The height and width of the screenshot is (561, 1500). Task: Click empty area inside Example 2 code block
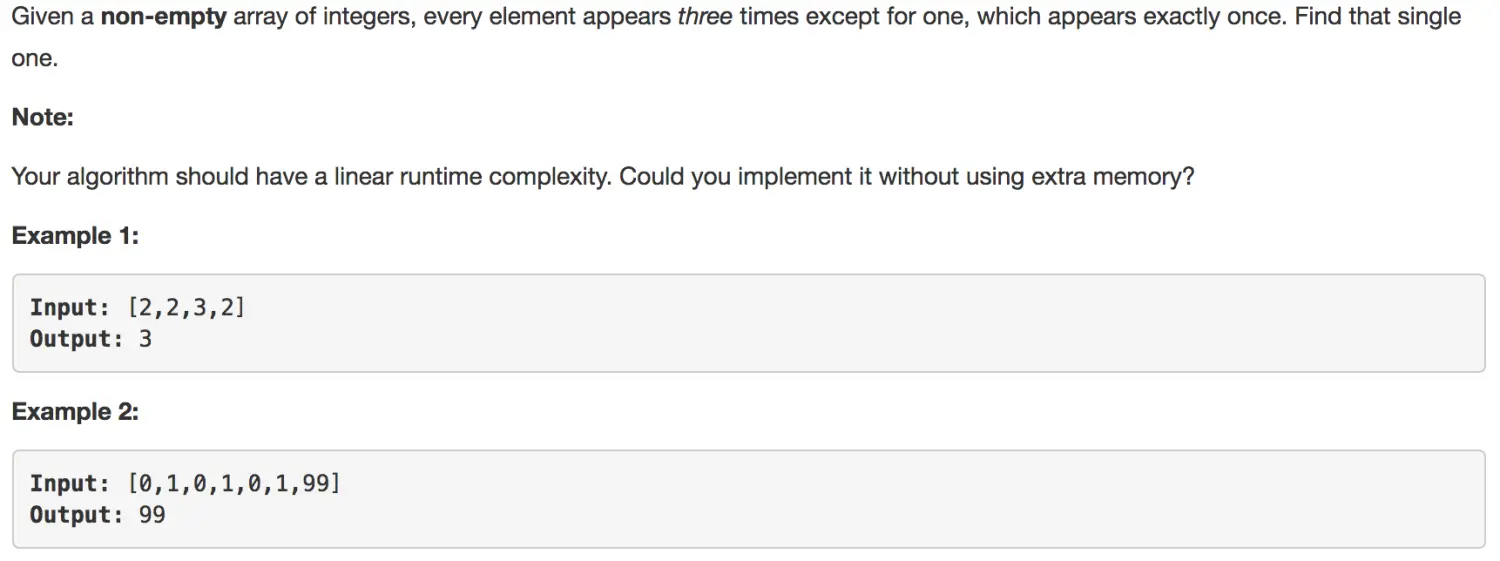(x=900, y=500)
